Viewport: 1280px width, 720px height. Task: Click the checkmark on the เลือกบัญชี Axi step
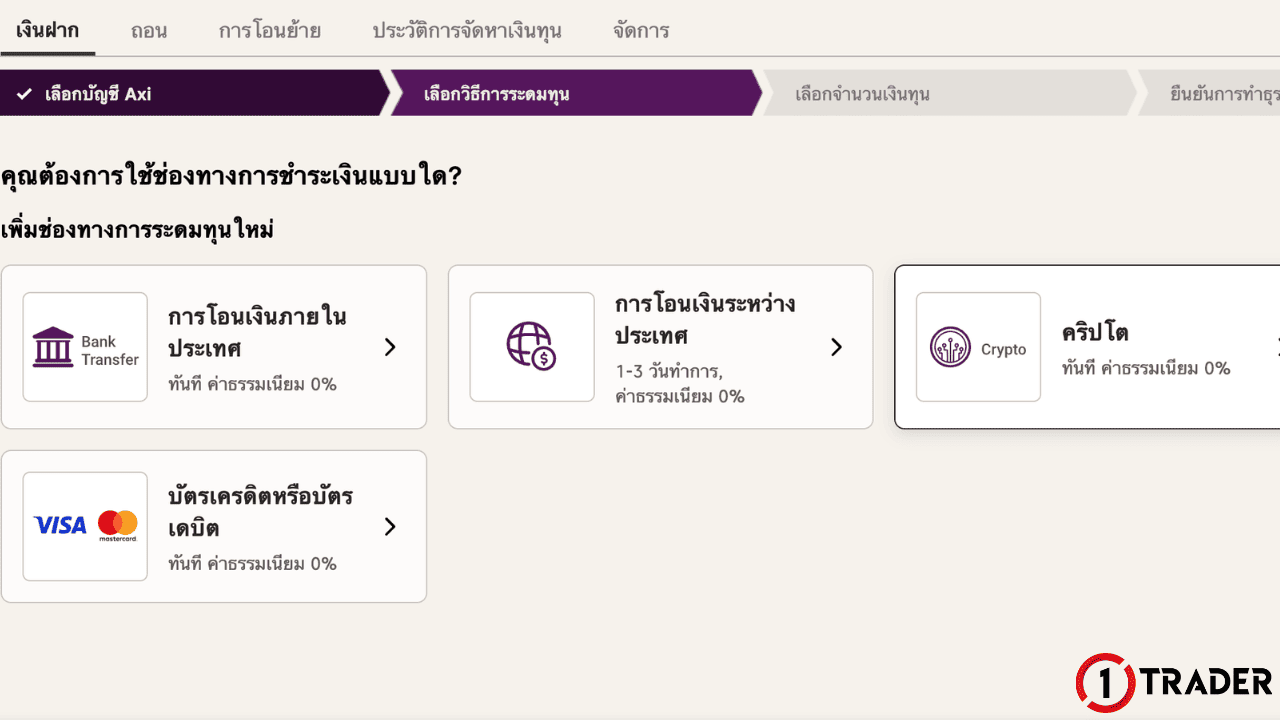24,92
